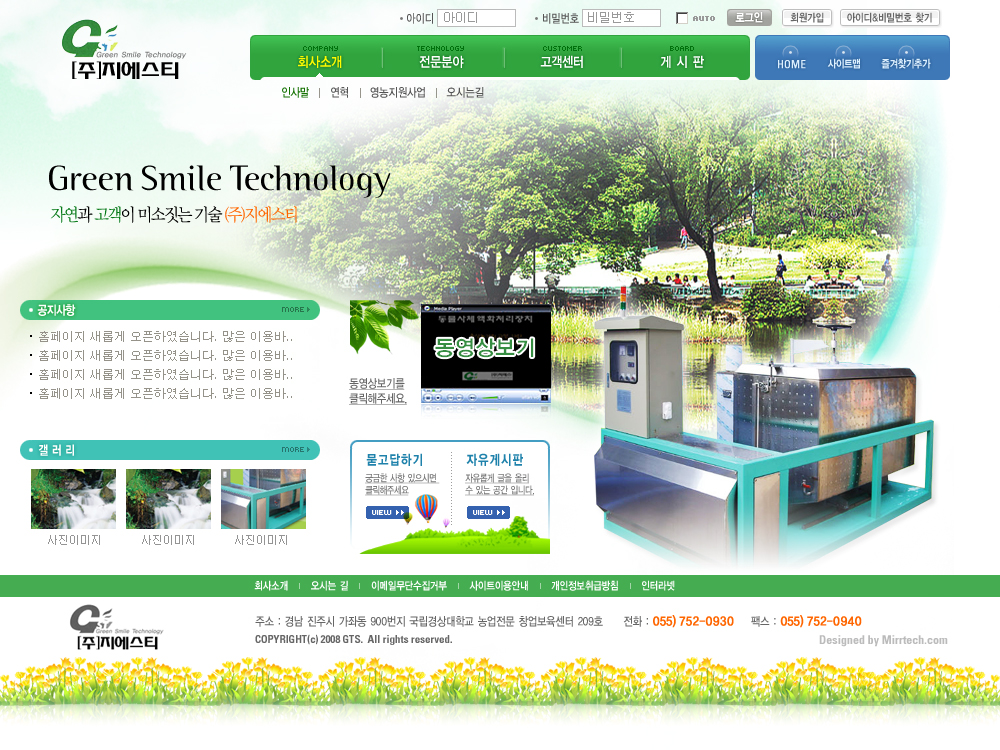
Task: Click the footer GTS logo
Action: click(117, 629)
